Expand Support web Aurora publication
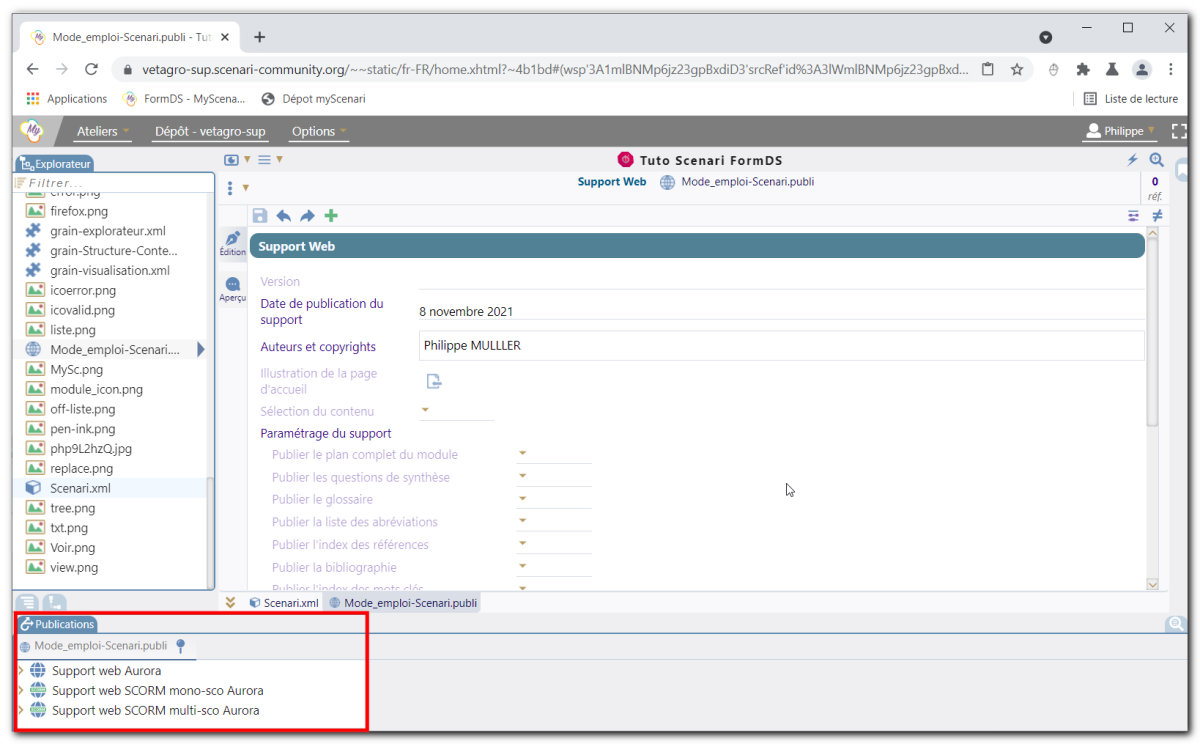The height and width of the screenshot is (744, 1200). (21, 670)
